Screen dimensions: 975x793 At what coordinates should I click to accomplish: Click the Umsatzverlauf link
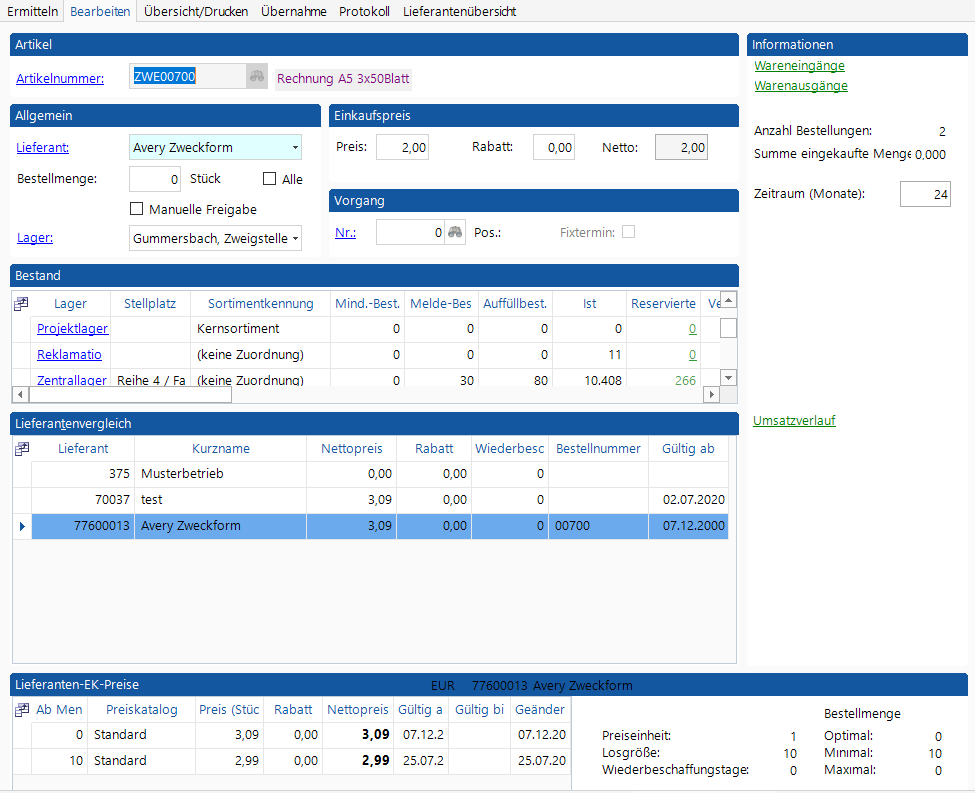point(794,421)
